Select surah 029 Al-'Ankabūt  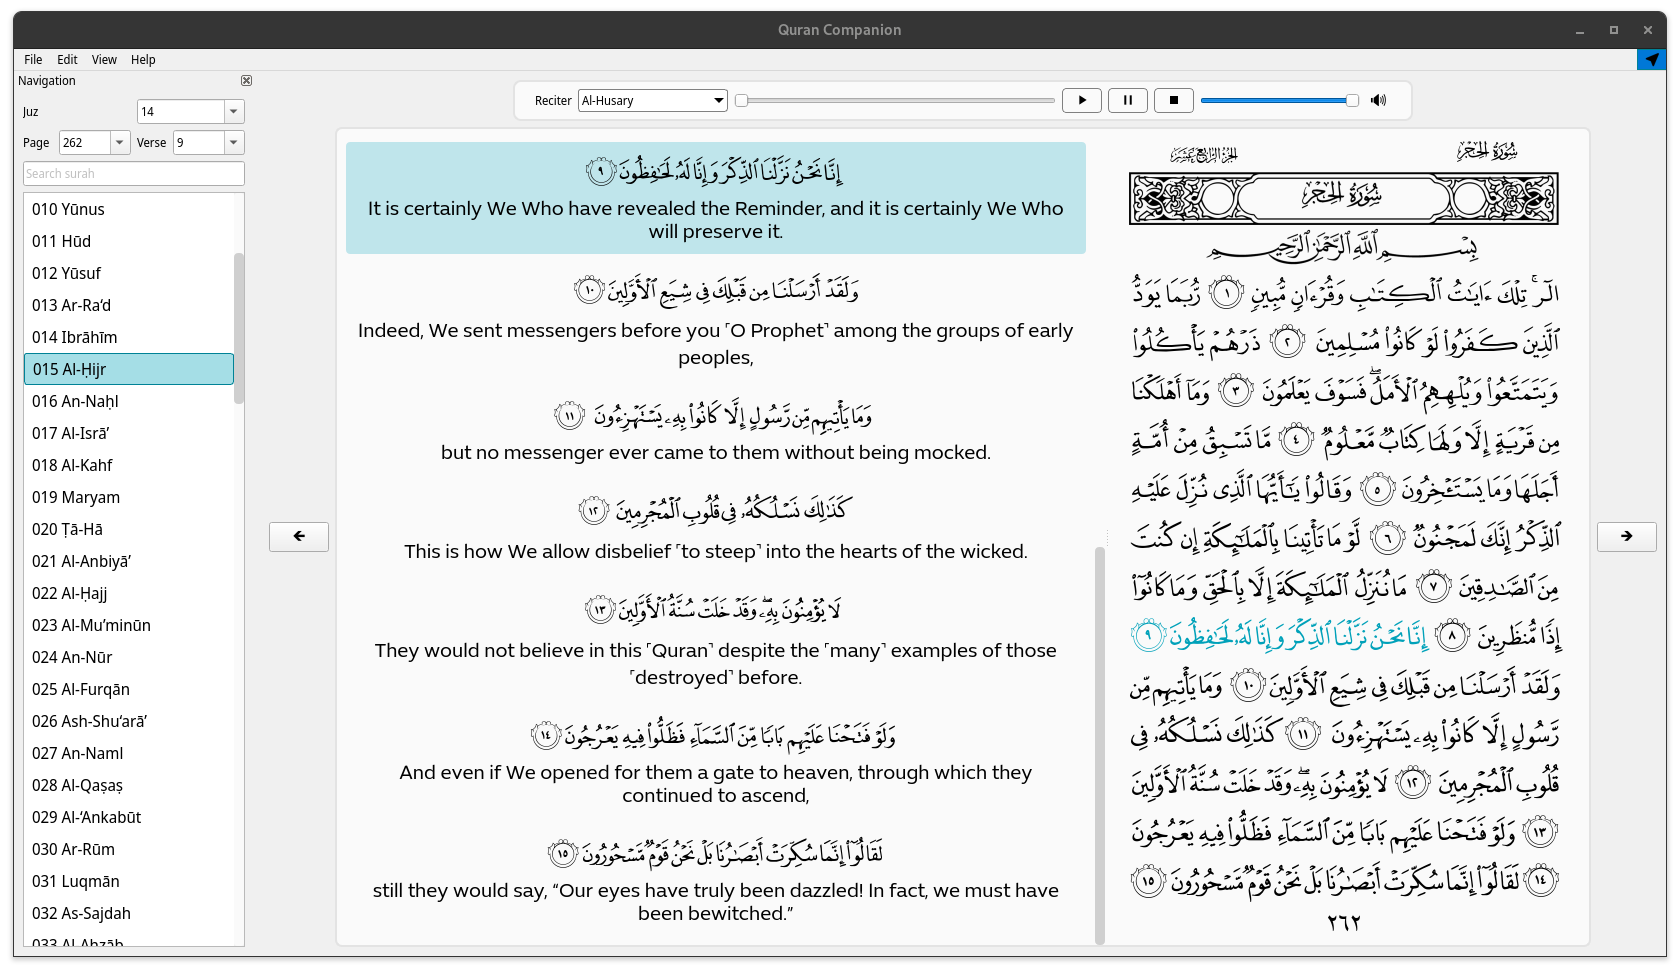click(x=129, y=817)
